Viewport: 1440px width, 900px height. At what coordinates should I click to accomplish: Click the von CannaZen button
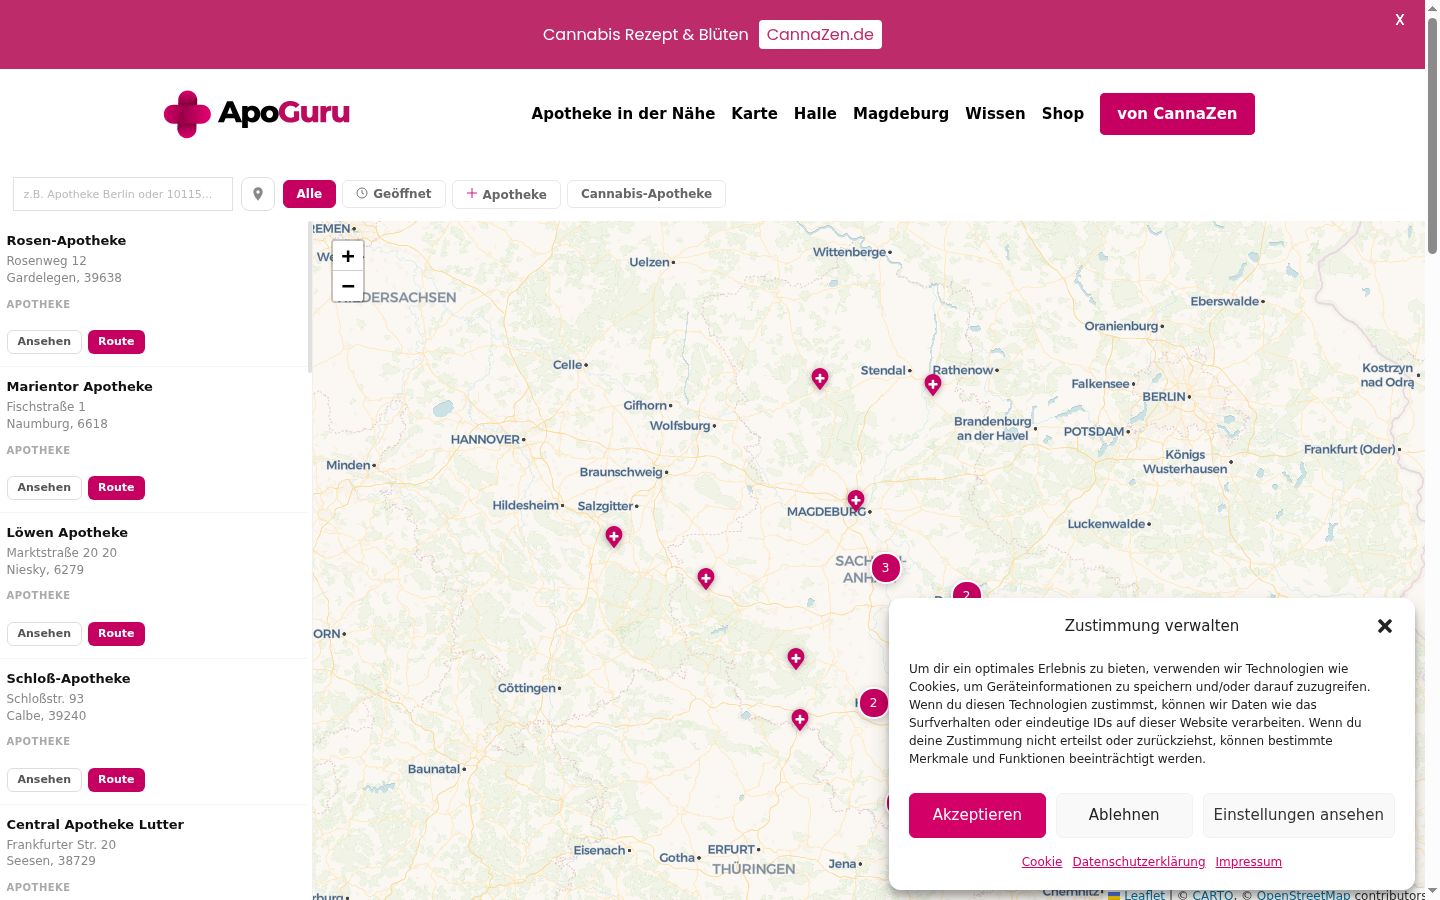pos(1177,114)
